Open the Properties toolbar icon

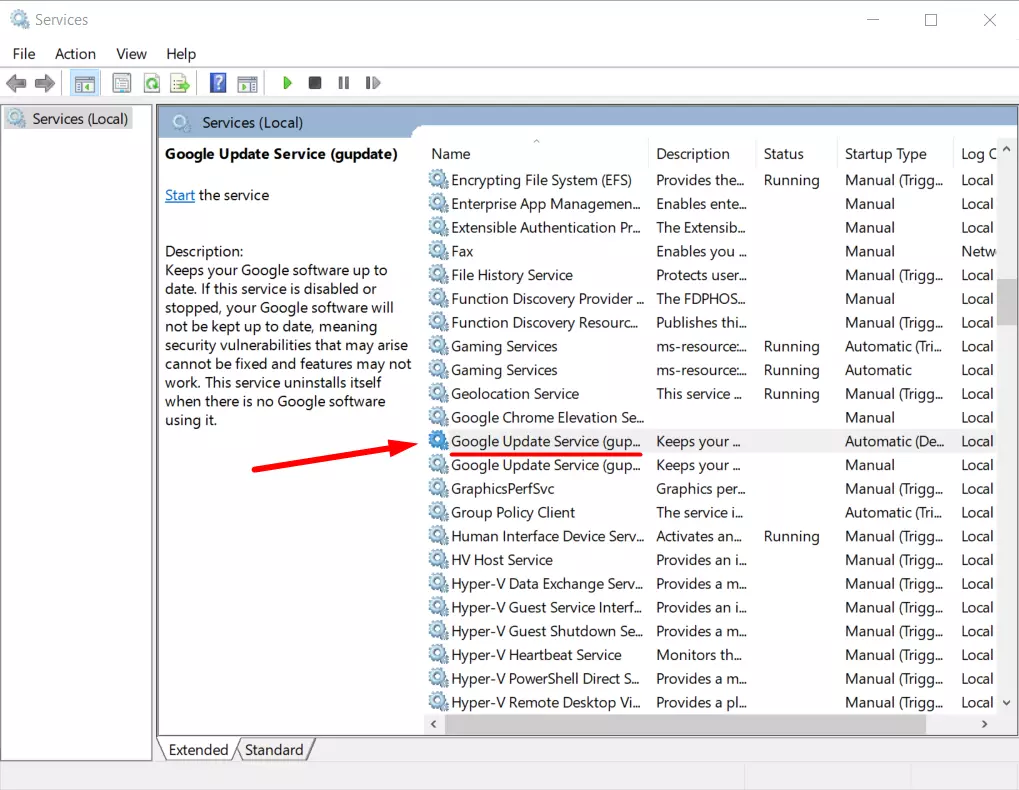click(122, 83)
